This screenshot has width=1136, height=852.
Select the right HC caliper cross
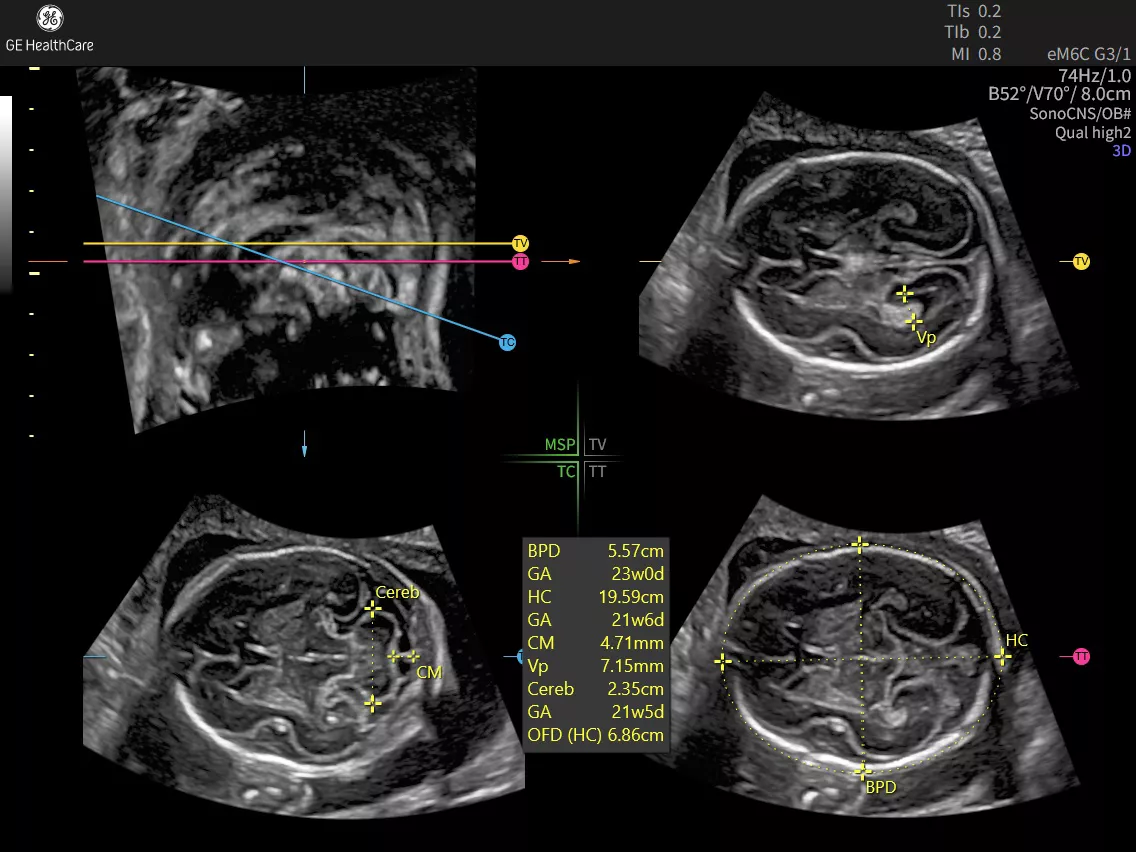1003,656
